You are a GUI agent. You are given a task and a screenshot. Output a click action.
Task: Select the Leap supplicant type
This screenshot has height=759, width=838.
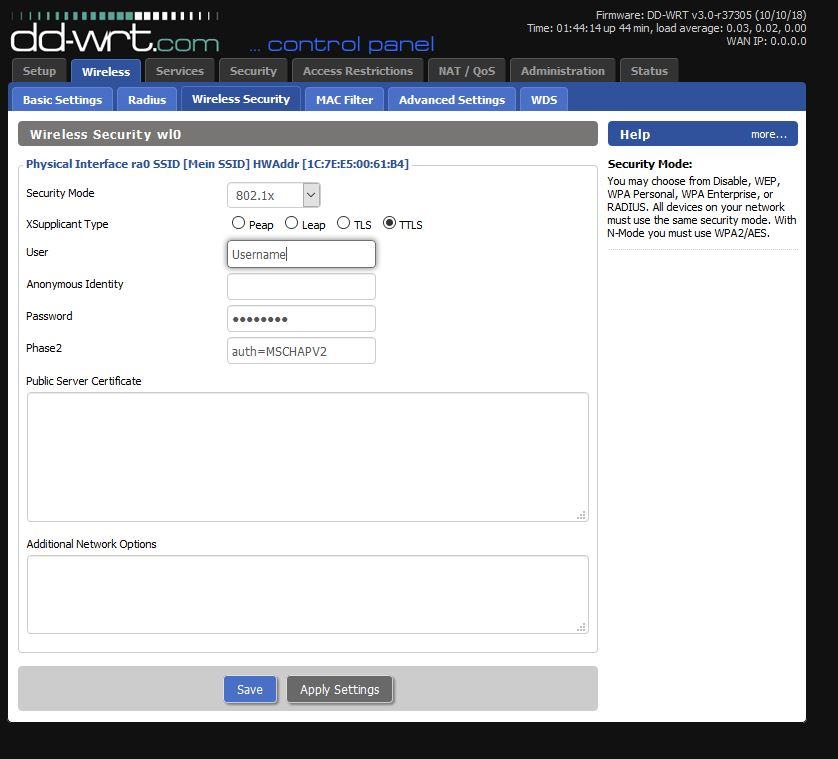[291, 223]
